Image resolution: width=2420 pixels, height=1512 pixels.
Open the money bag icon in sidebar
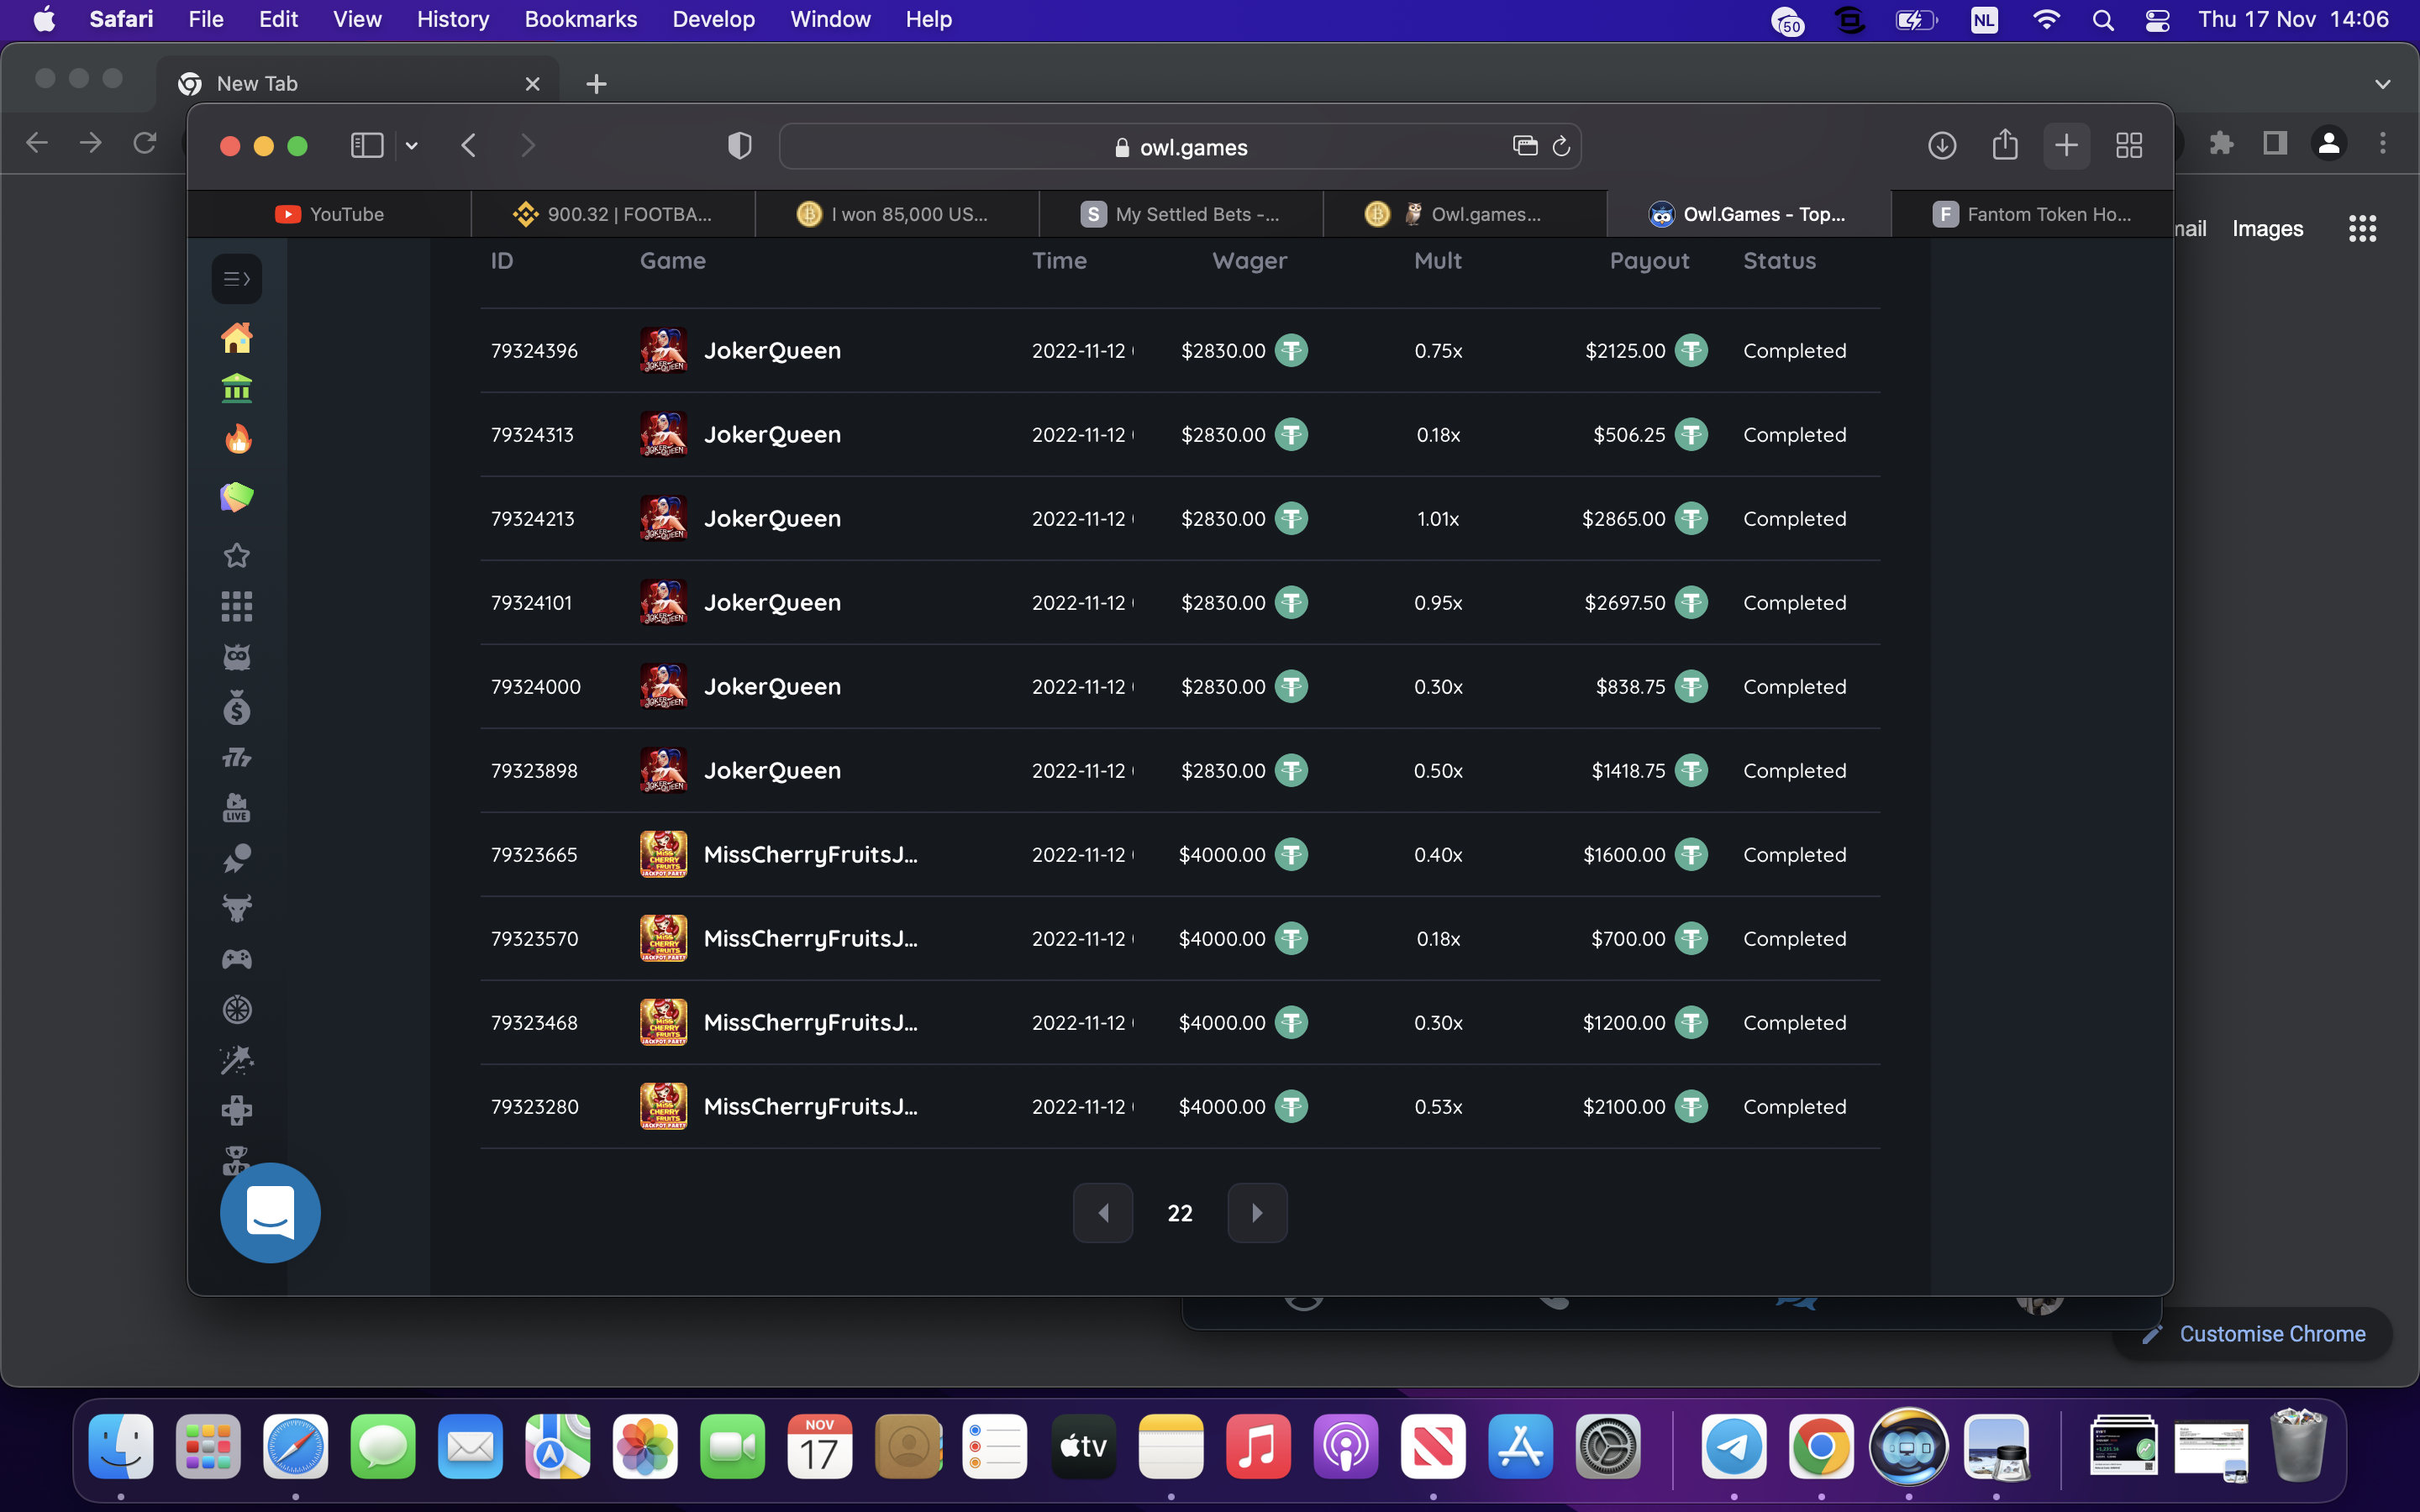point(237,707)
